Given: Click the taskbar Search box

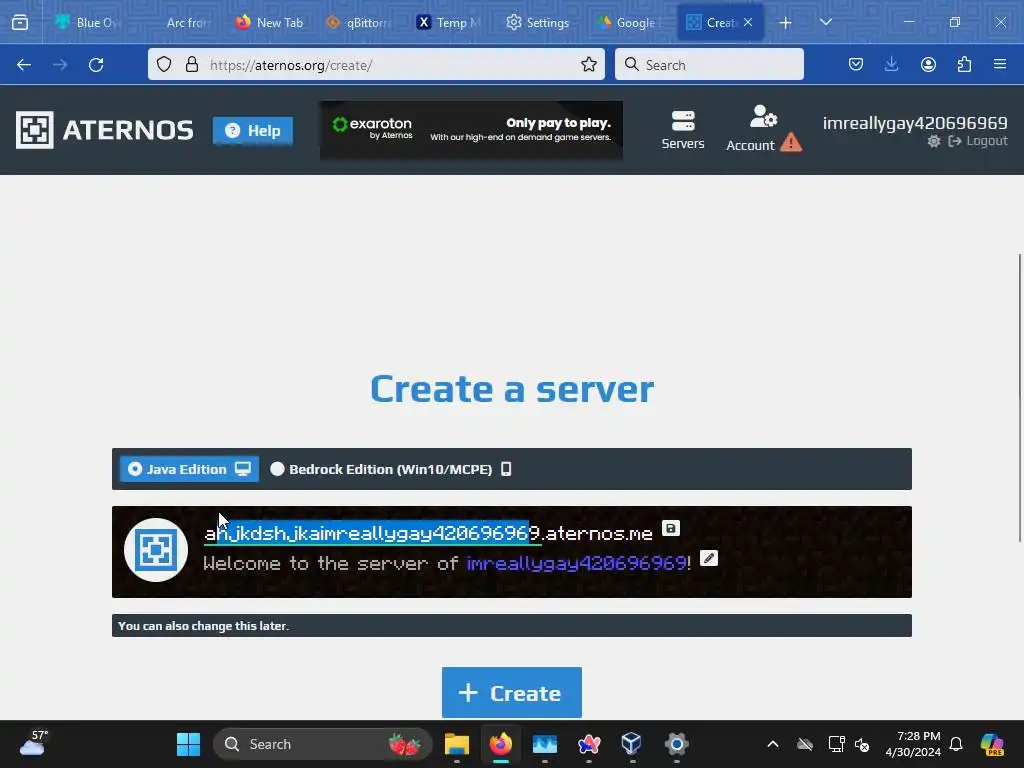Looking at the screenshot, I should pyautogui.click(x=323, y=744).
